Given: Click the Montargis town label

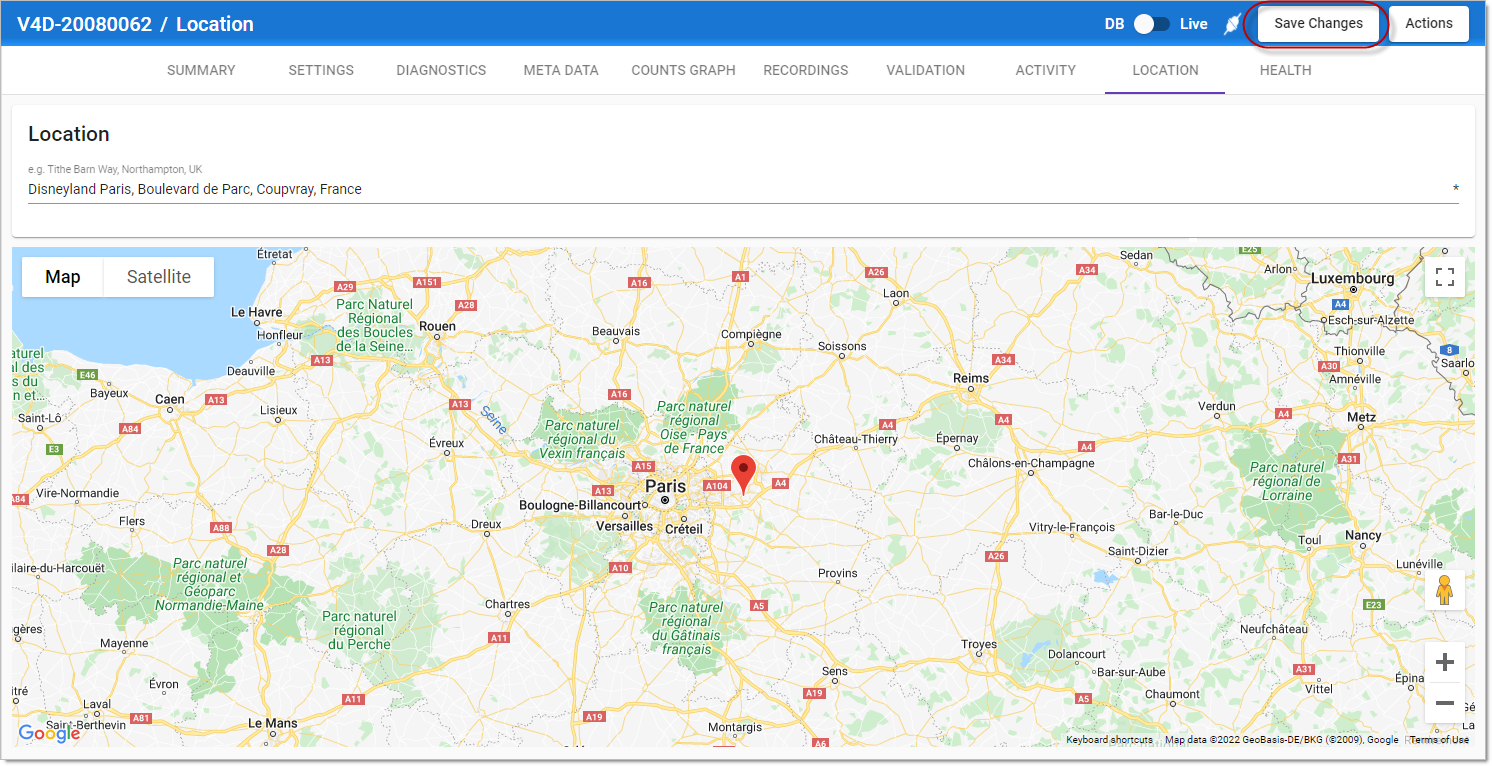Looking at the screenshot, I should 735,727.
